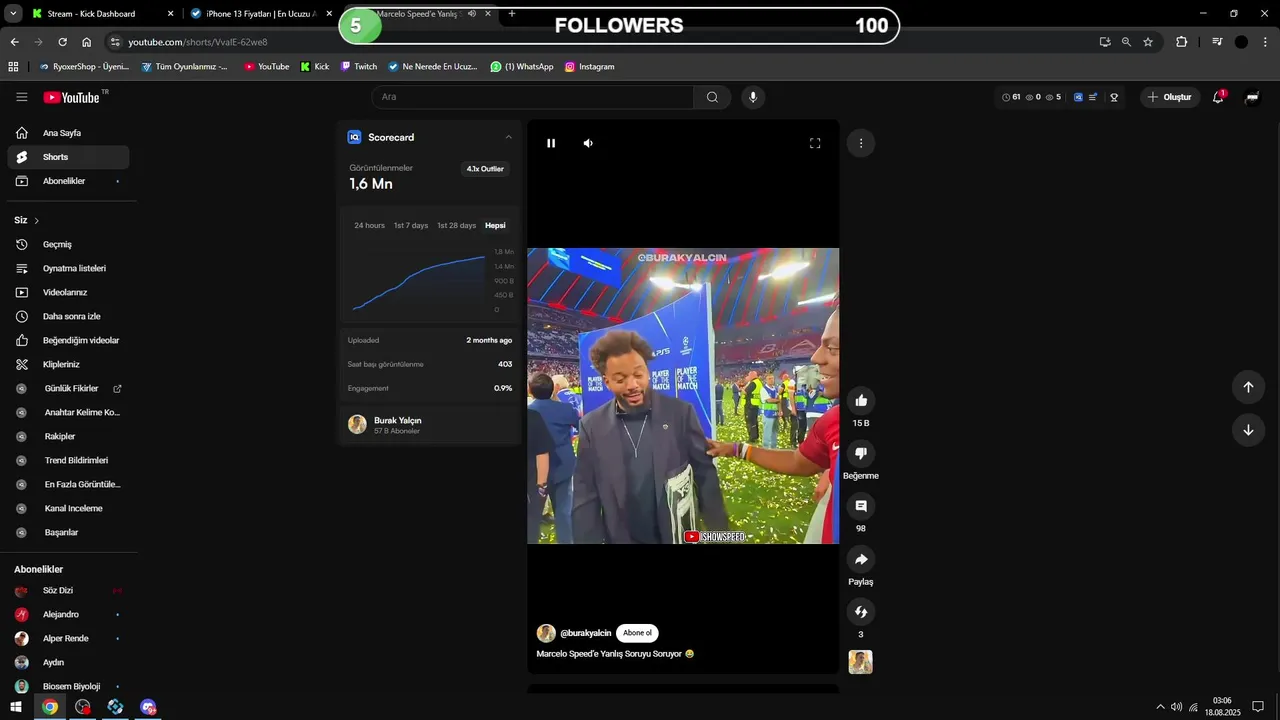Start voice search with the microphone
1280x720 pixels.
pyautogui.click(x=753, y=97)
